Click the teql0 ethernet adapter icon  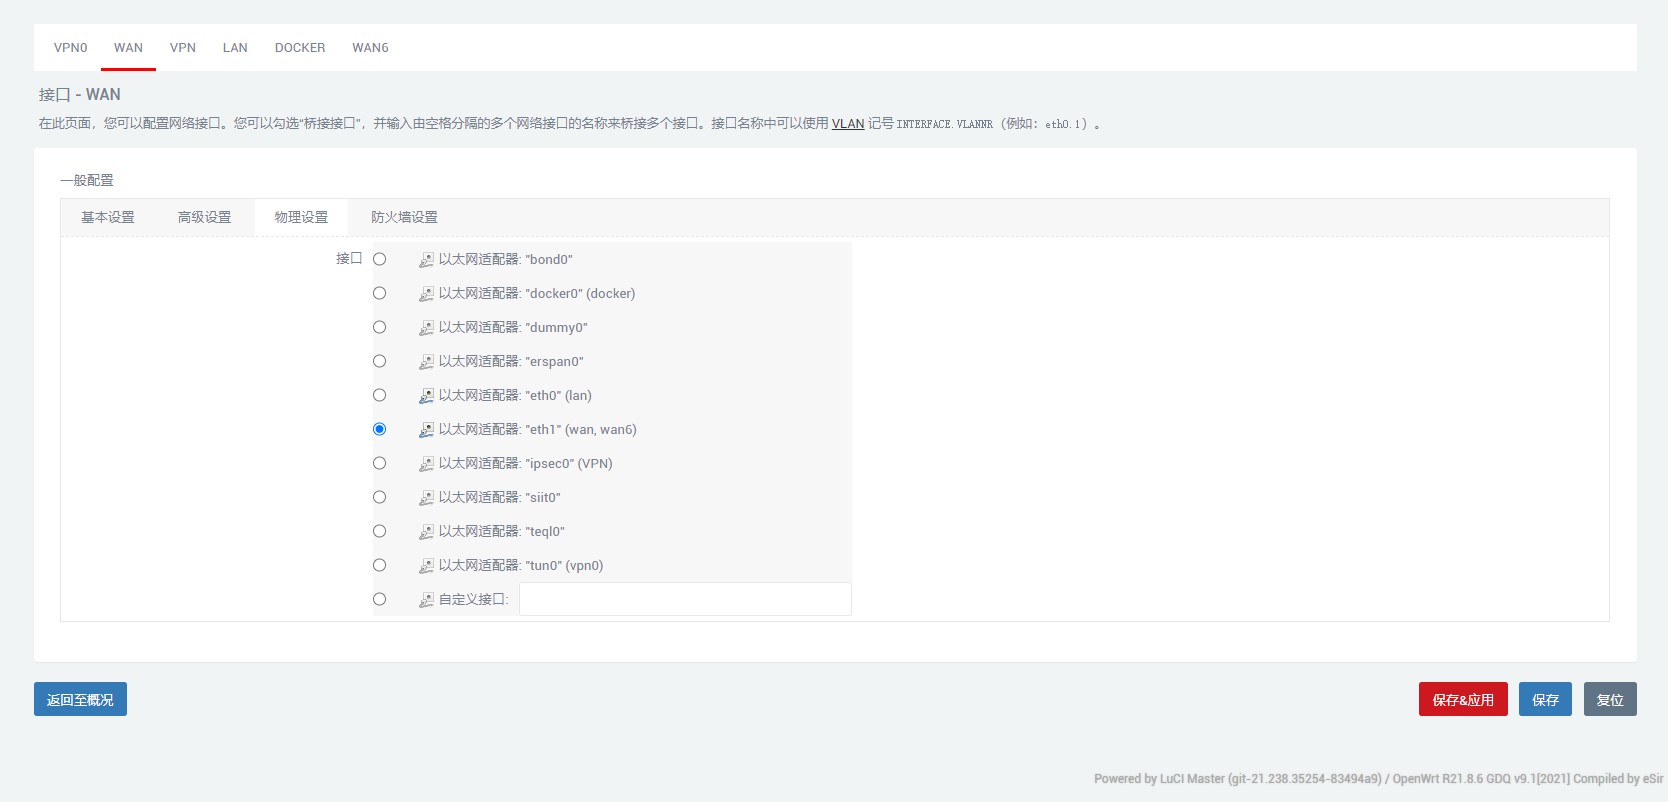[x=426, y=532]
